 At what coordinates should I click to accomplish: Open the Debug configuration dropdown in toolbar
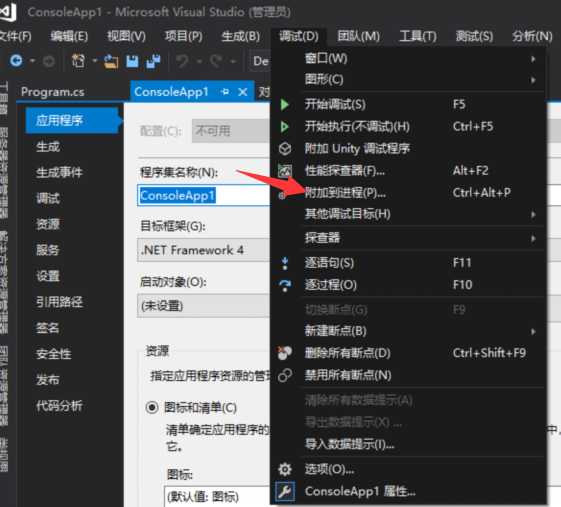260,61
